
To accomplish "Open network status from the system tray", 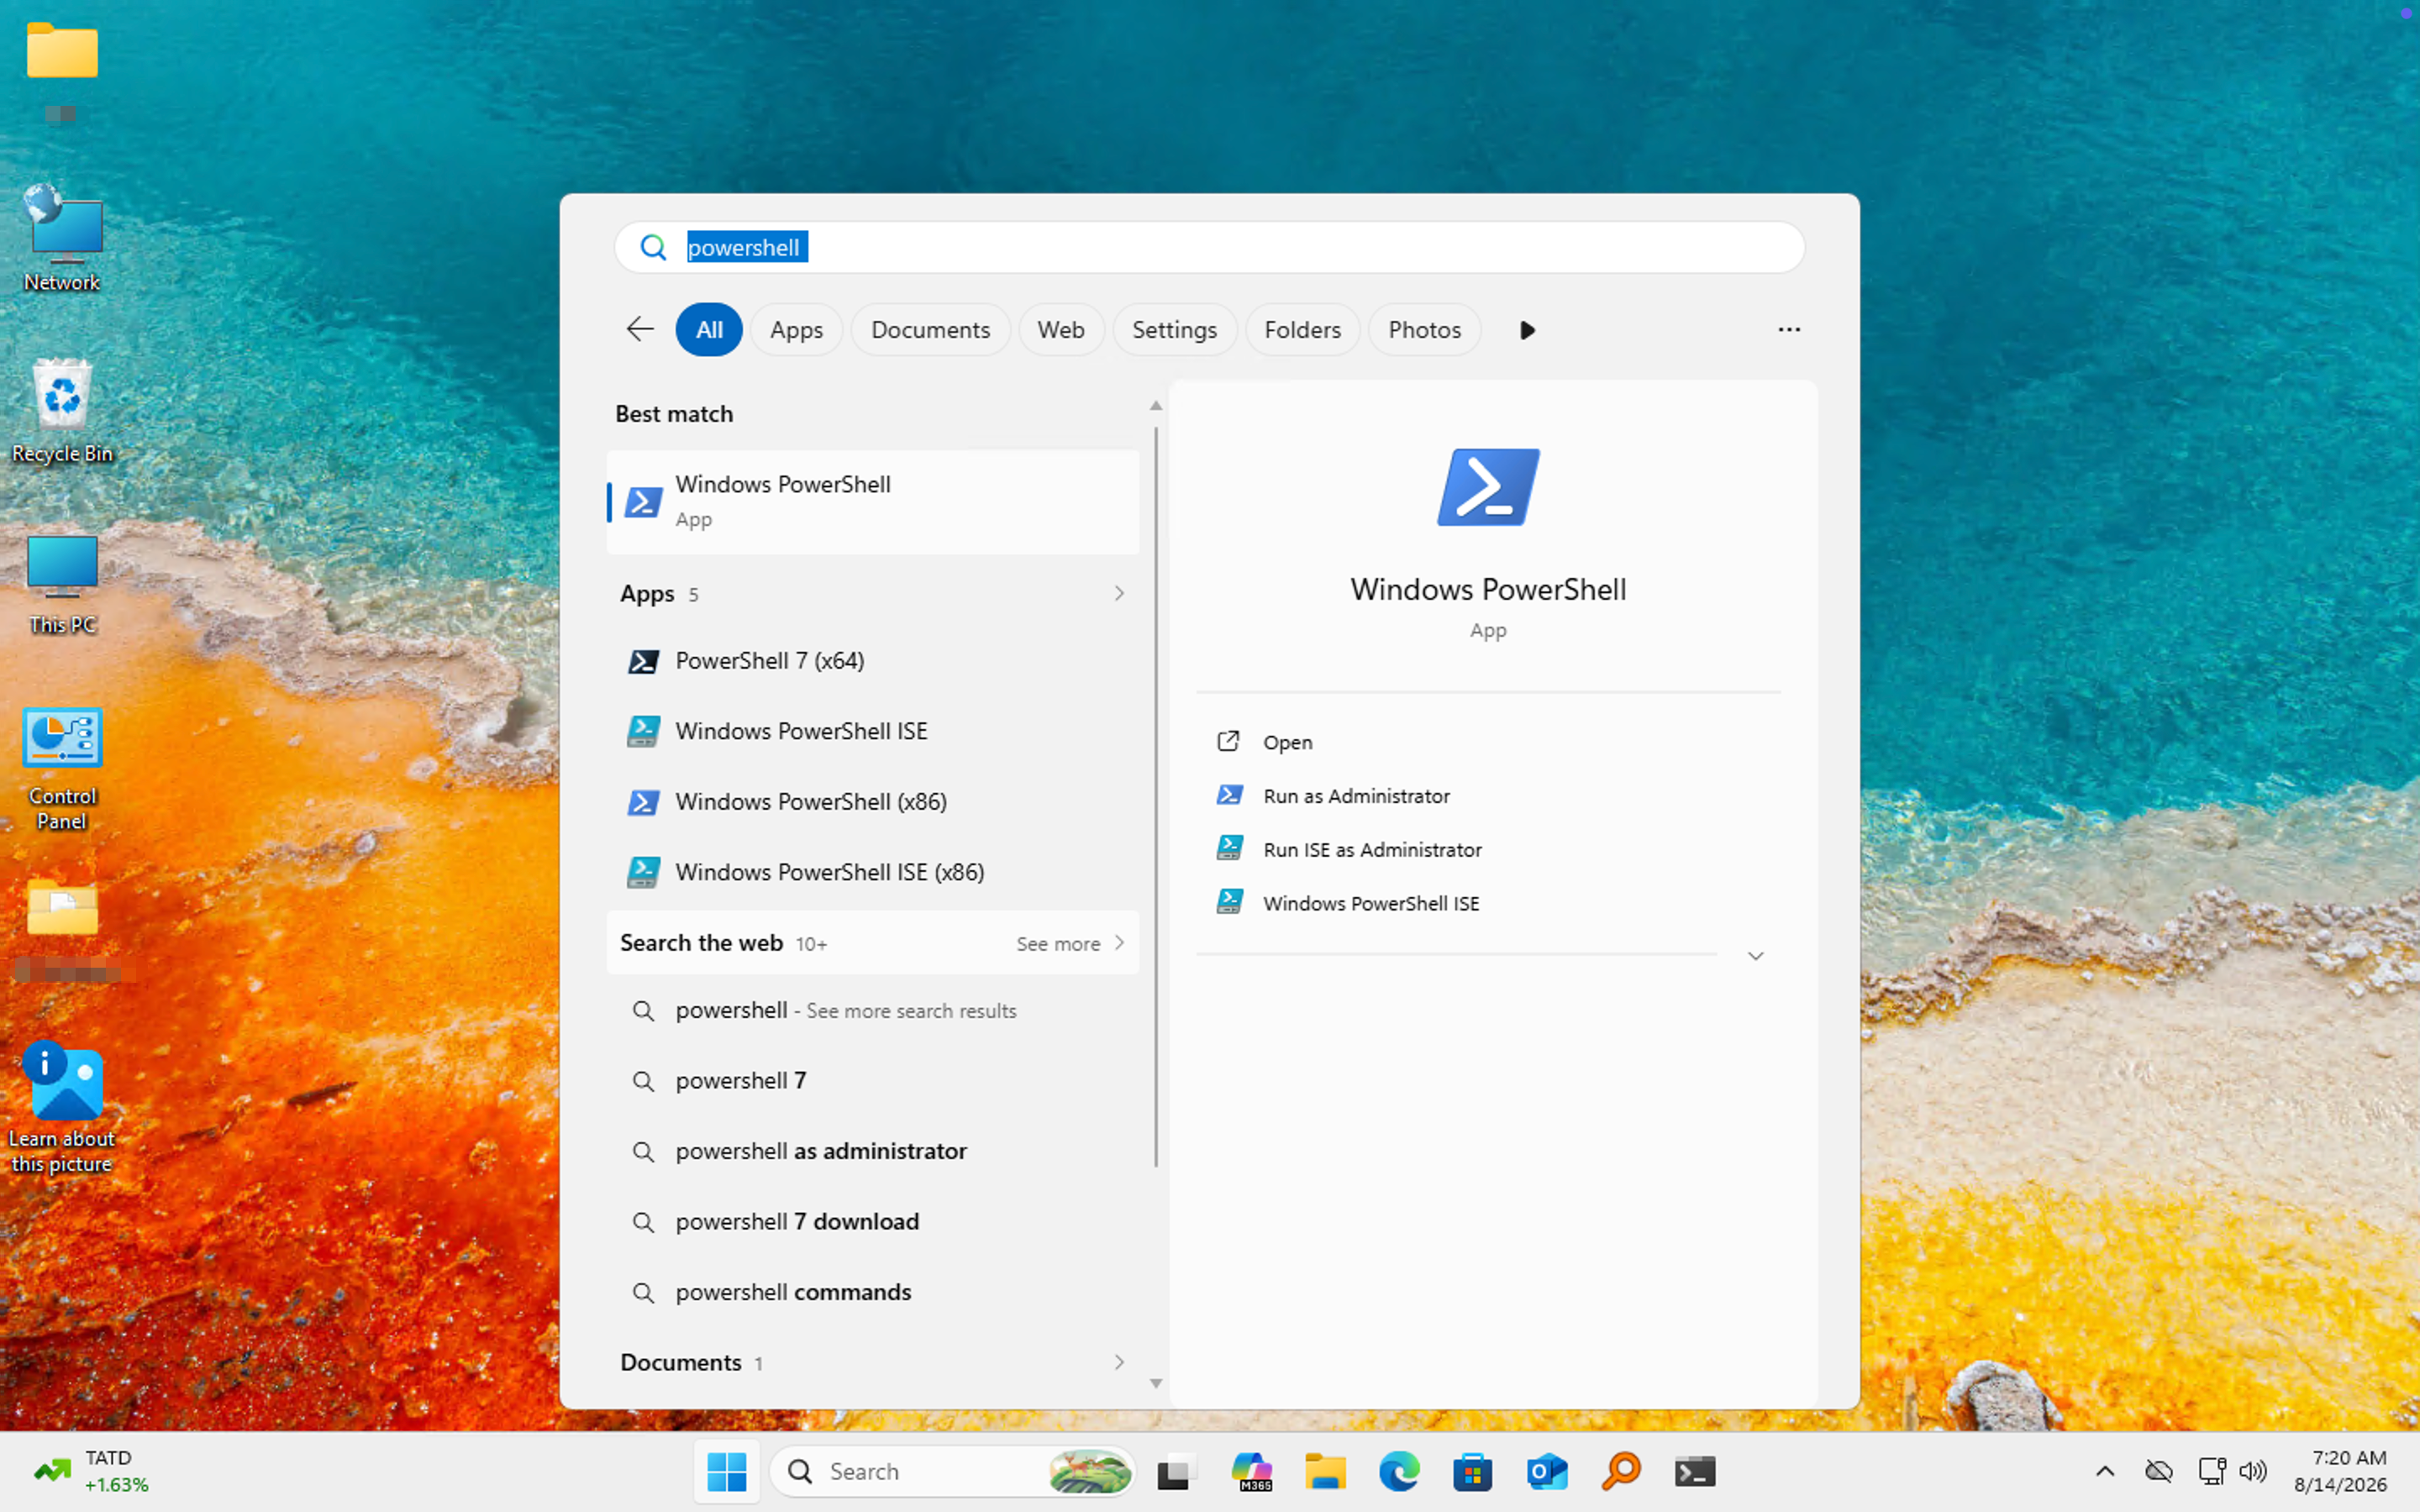I will [2211, 1471].
